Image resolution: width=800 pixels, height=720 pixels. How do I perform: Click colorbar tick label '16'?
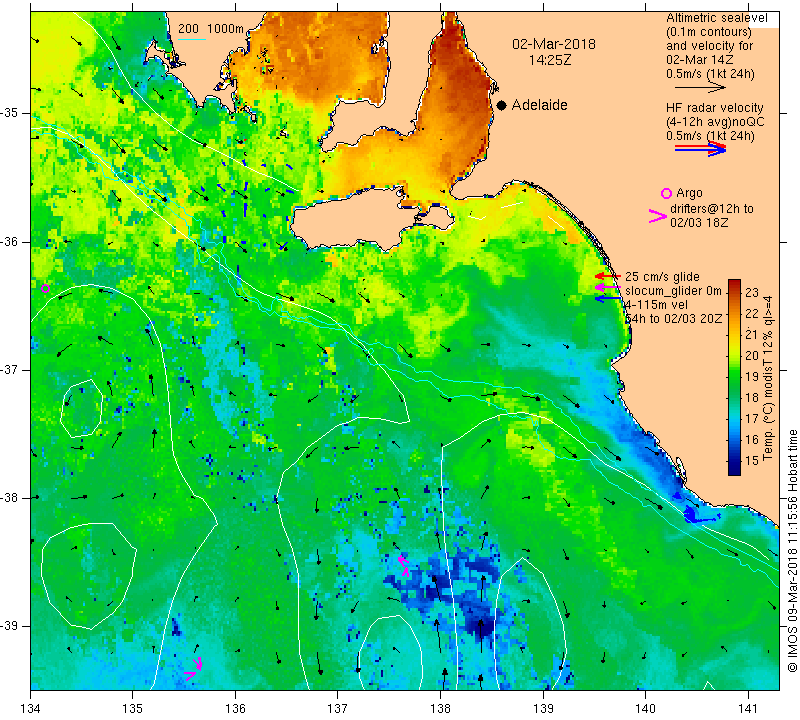752,439
